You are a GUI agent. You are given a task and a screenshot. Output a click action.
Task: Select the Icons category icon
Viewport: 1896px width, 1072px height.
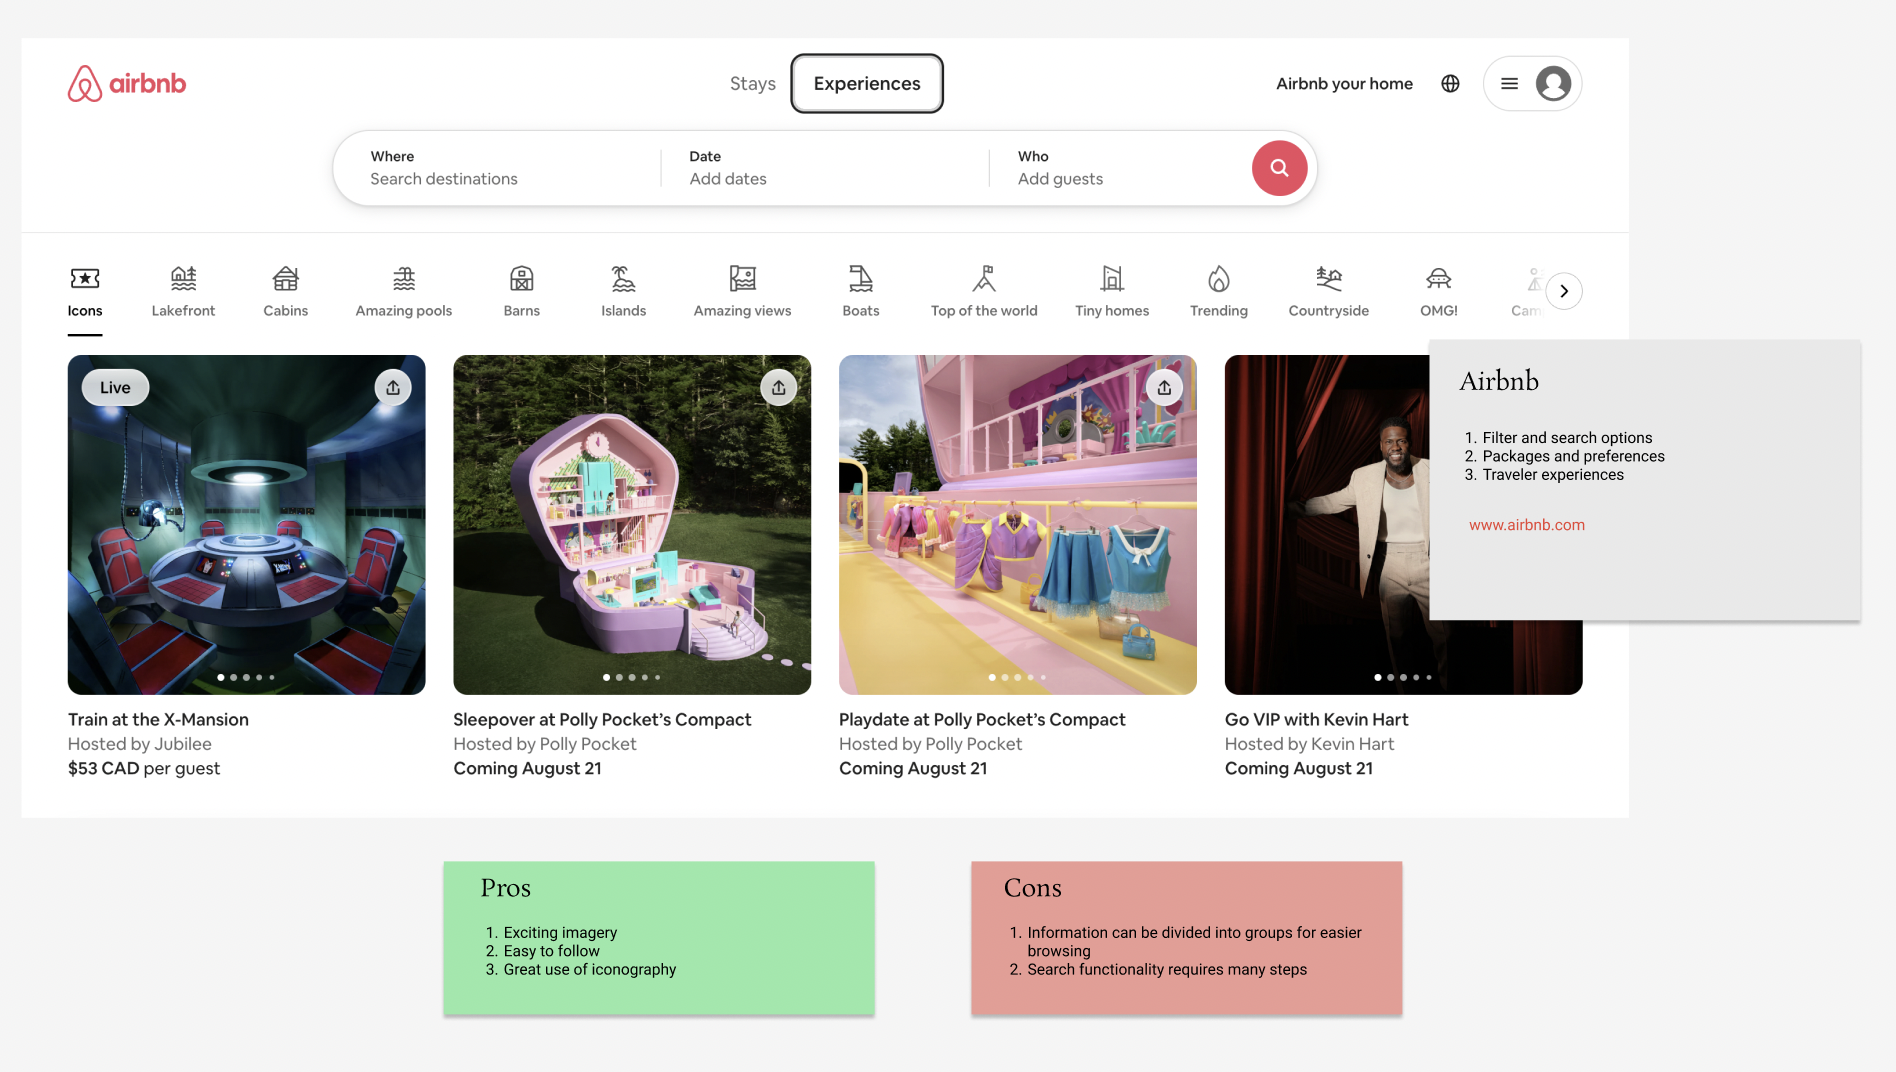[x=85, y=278]
